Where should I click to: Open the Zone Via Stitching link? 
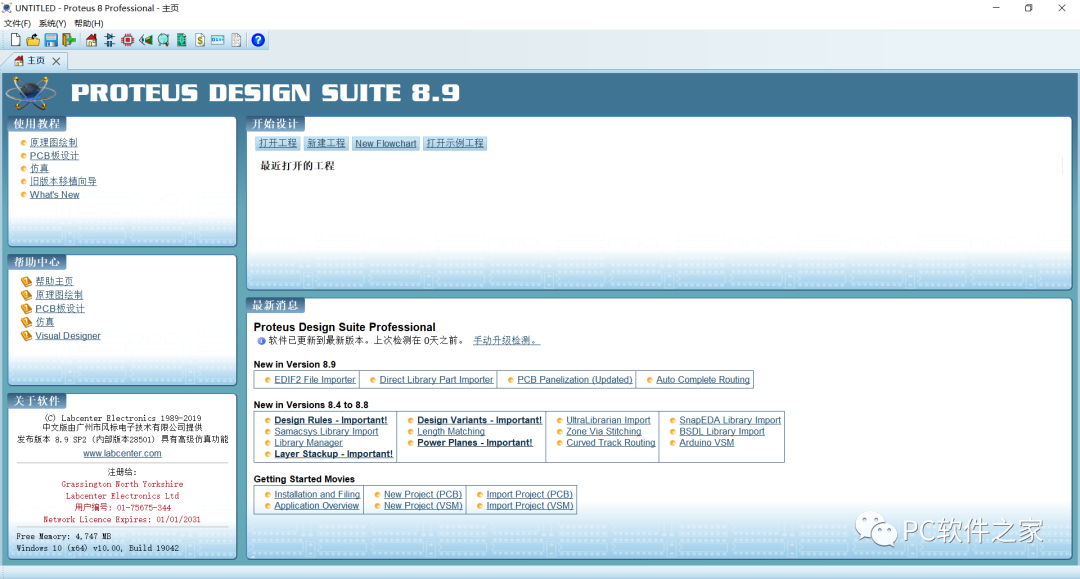[604, 432]
